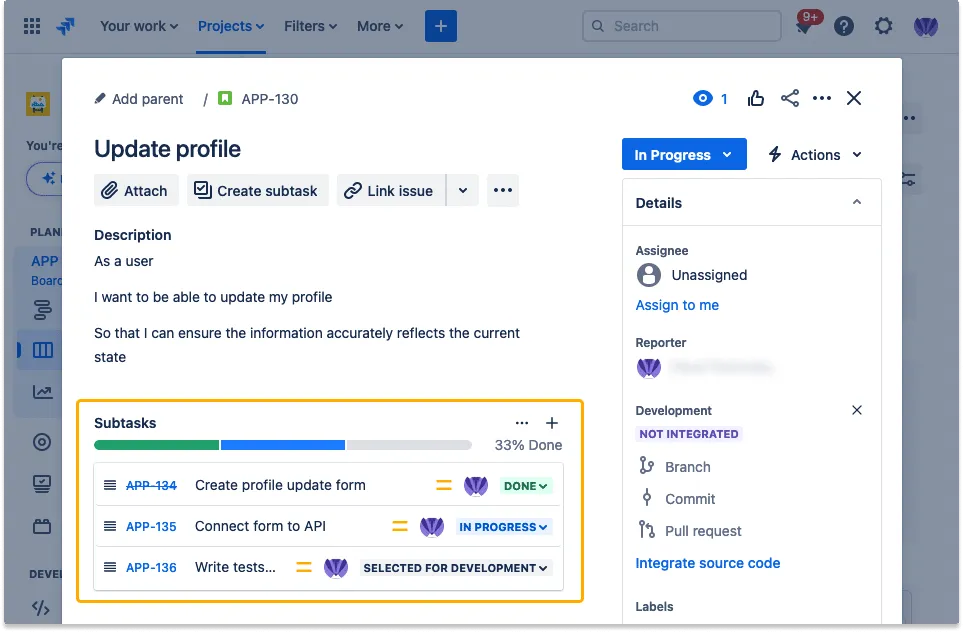Open the user profile avatar in top bar
The height and width of the screenshot is (632, 963).
pos(925,26)
